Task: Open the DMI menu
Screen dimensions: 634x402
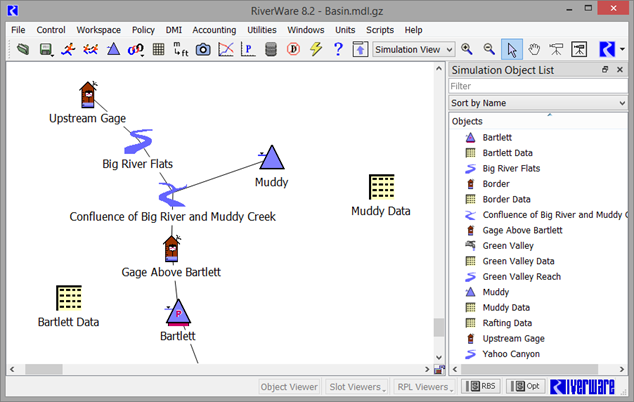Action: pyautogui.click(x=173, y=30)
